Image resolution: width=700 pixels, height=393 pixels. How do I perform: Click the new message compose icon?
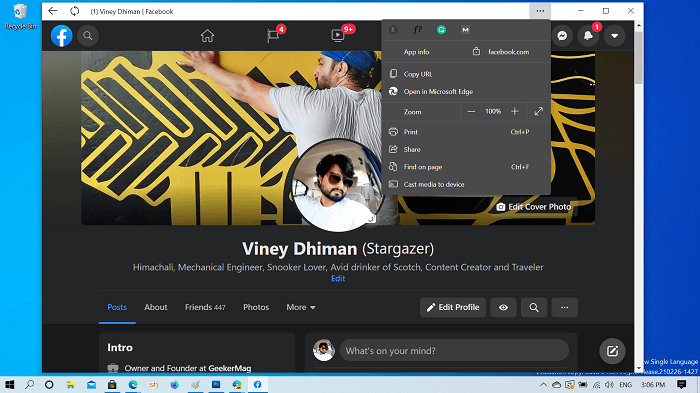[612, 351]
